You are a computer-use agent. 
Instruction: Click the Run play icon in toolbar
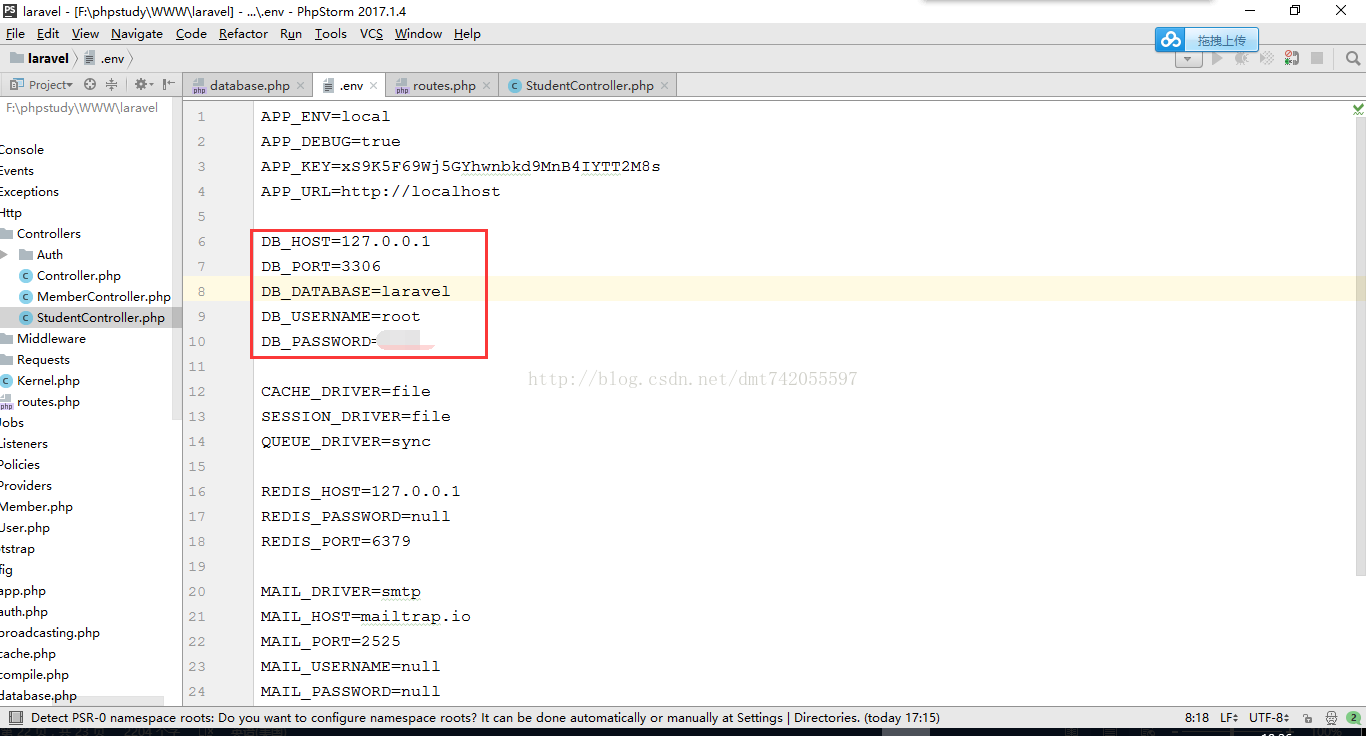coord(1217,59)
